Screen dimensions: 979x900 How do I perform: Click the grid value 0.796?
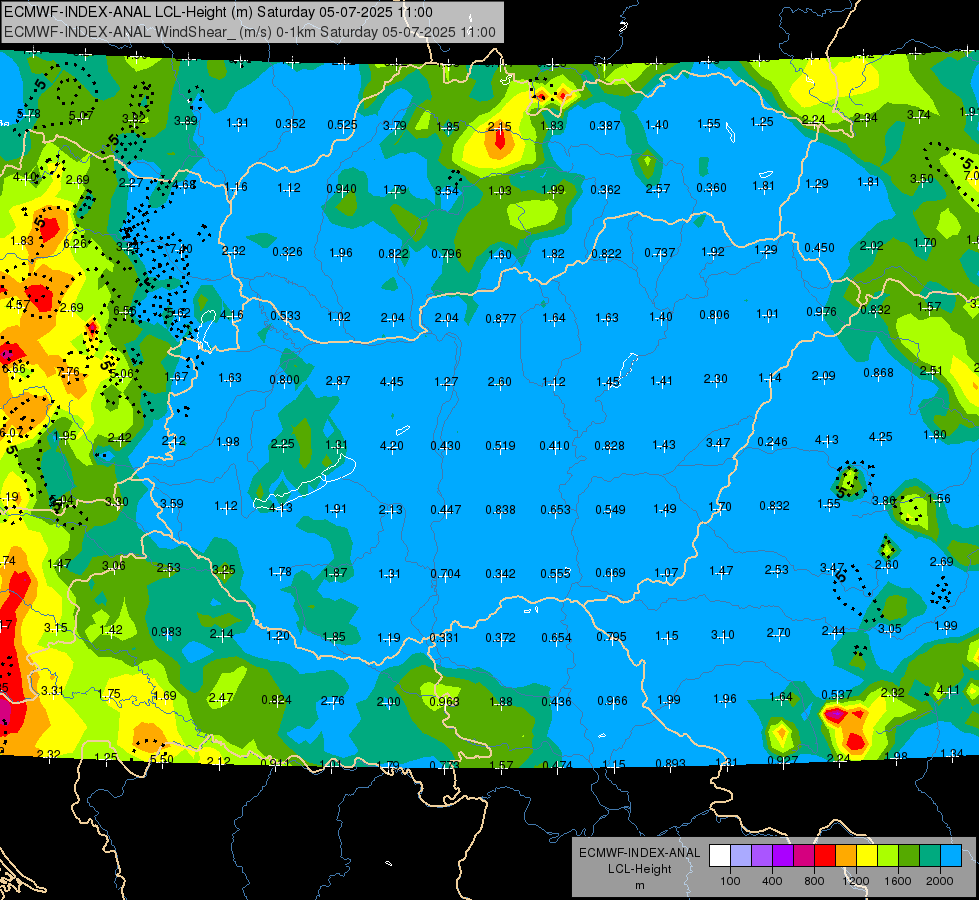coord(446,254)
